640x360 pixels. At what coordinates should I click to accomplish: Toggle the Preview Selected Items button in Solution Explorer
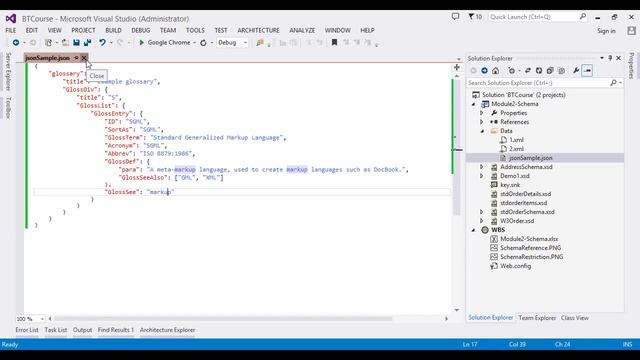pyautogui.click(x=587, y=71)
